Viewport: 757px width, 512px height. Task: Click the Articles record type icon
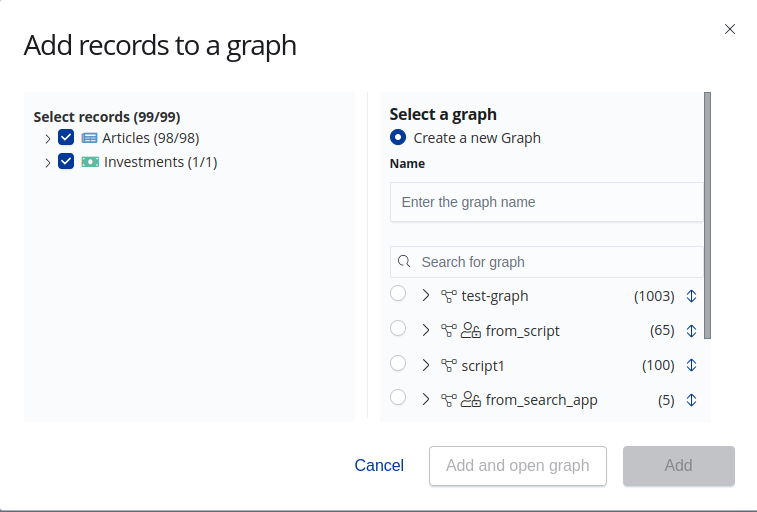(x=89, y=138)
